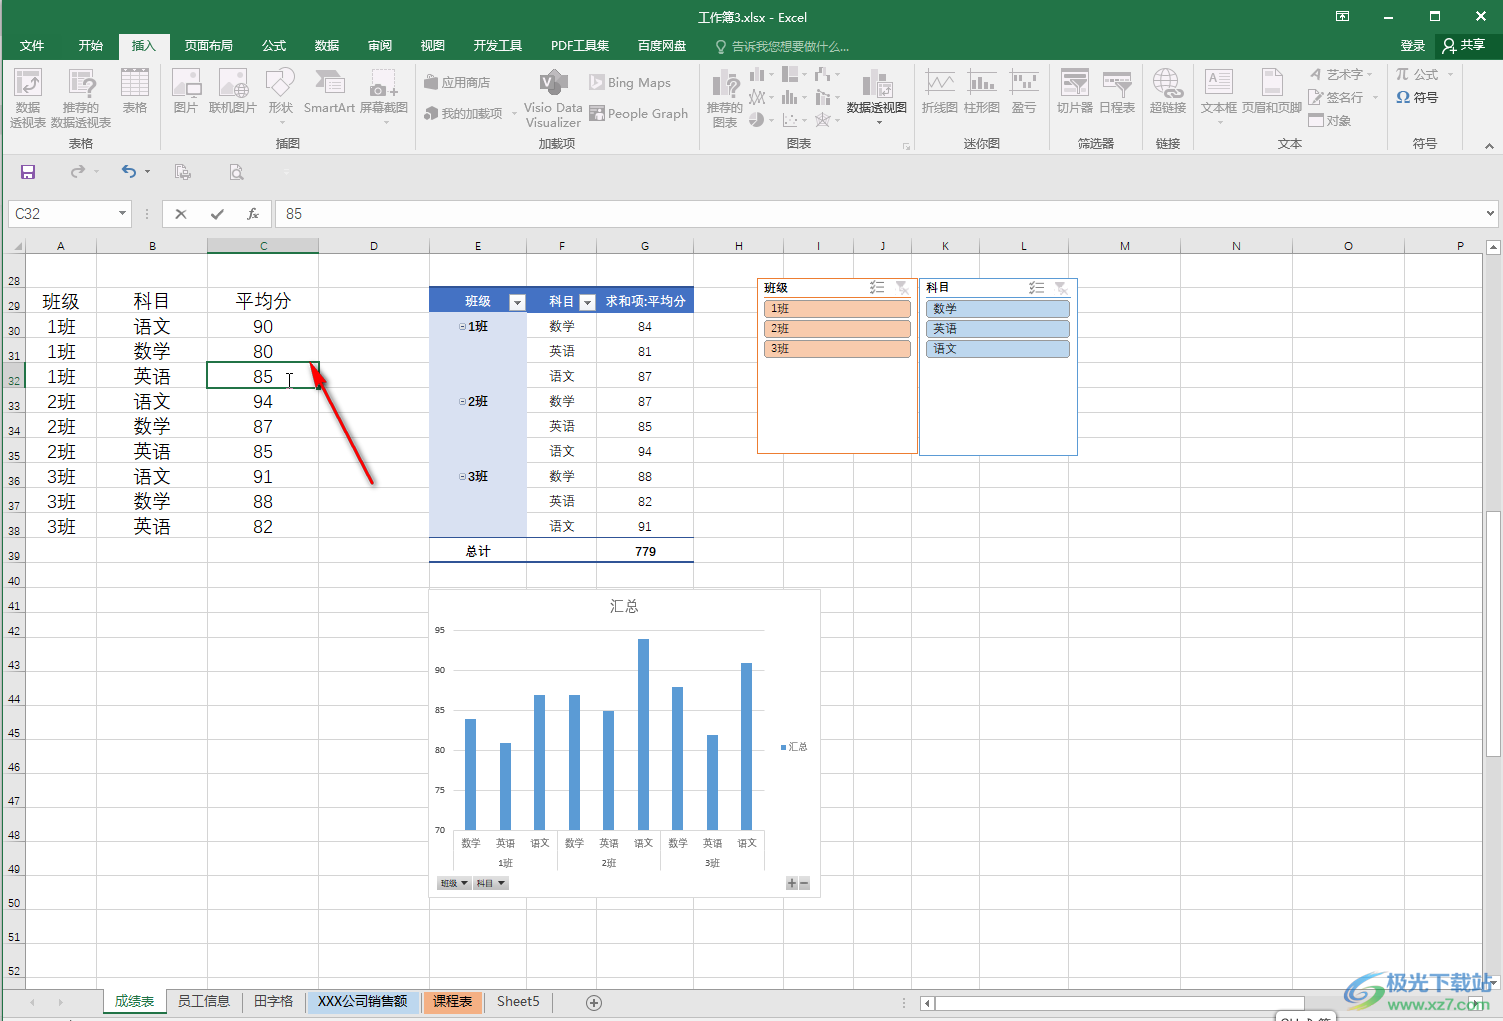This screenshot has width=1503, height=1021.
Task: Switch to the 公式 ribbon tab
Action: [x=274, y=46]
